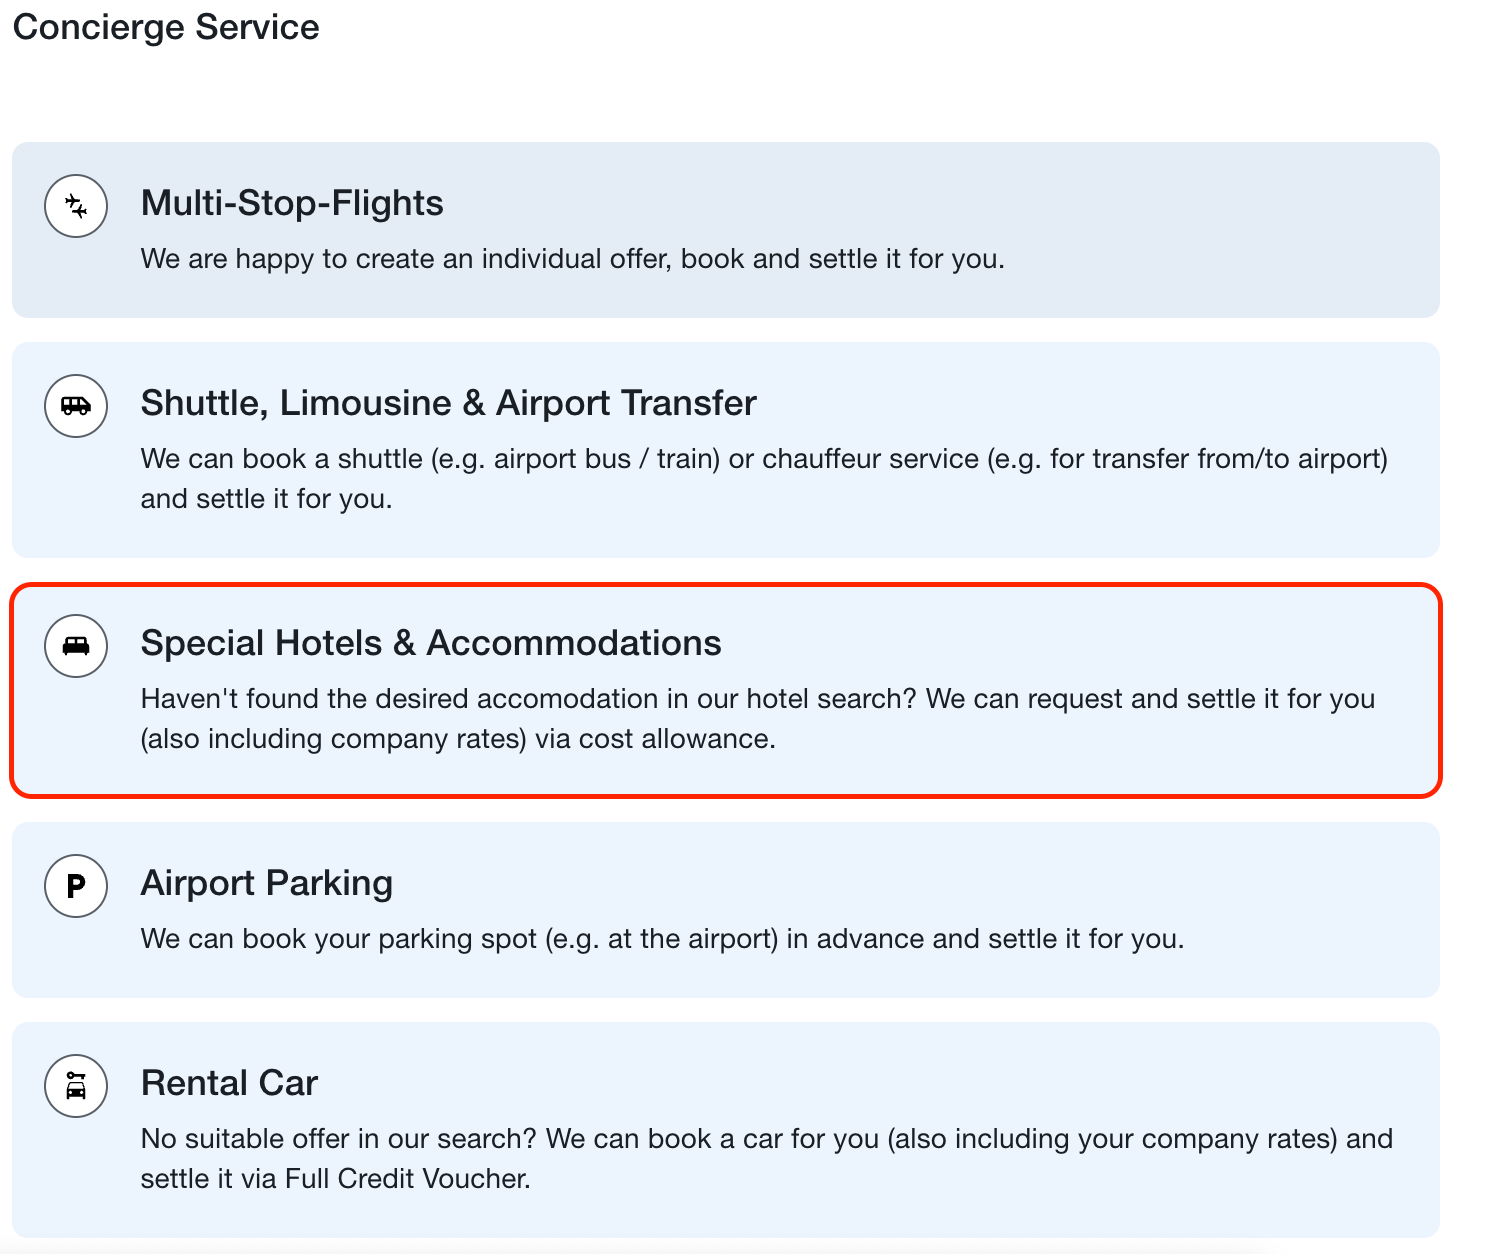Select the Rental Car heading
This screenshot has width=1496, height=1254.
[229, 1083]
